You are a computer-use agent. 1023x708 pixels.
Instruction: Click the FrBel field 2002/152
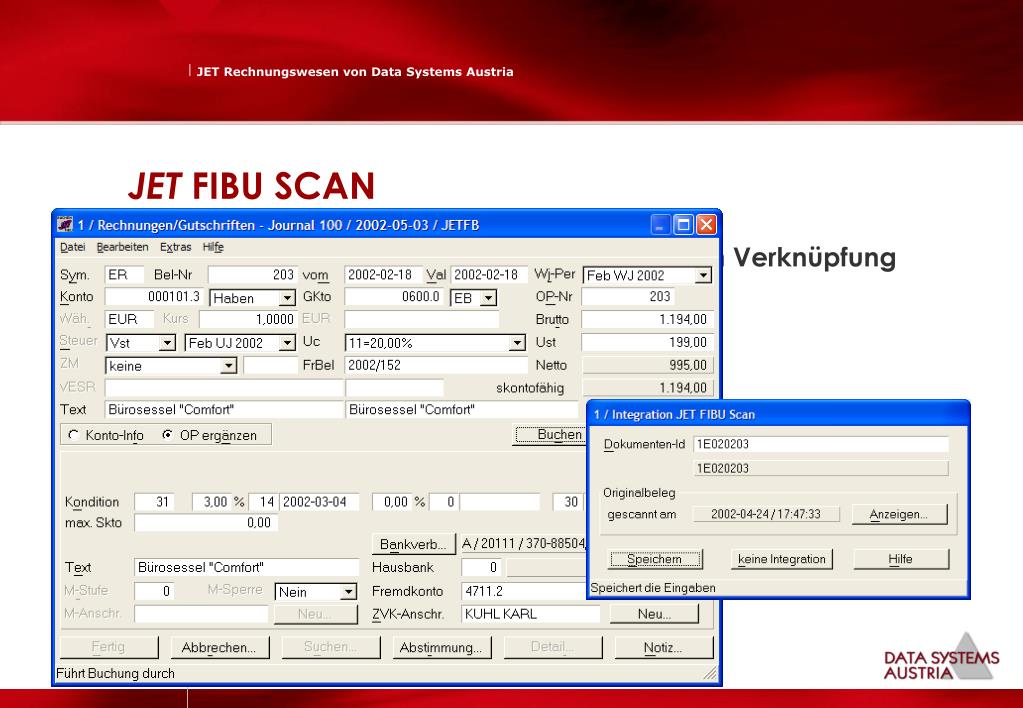tap(436, 365)
